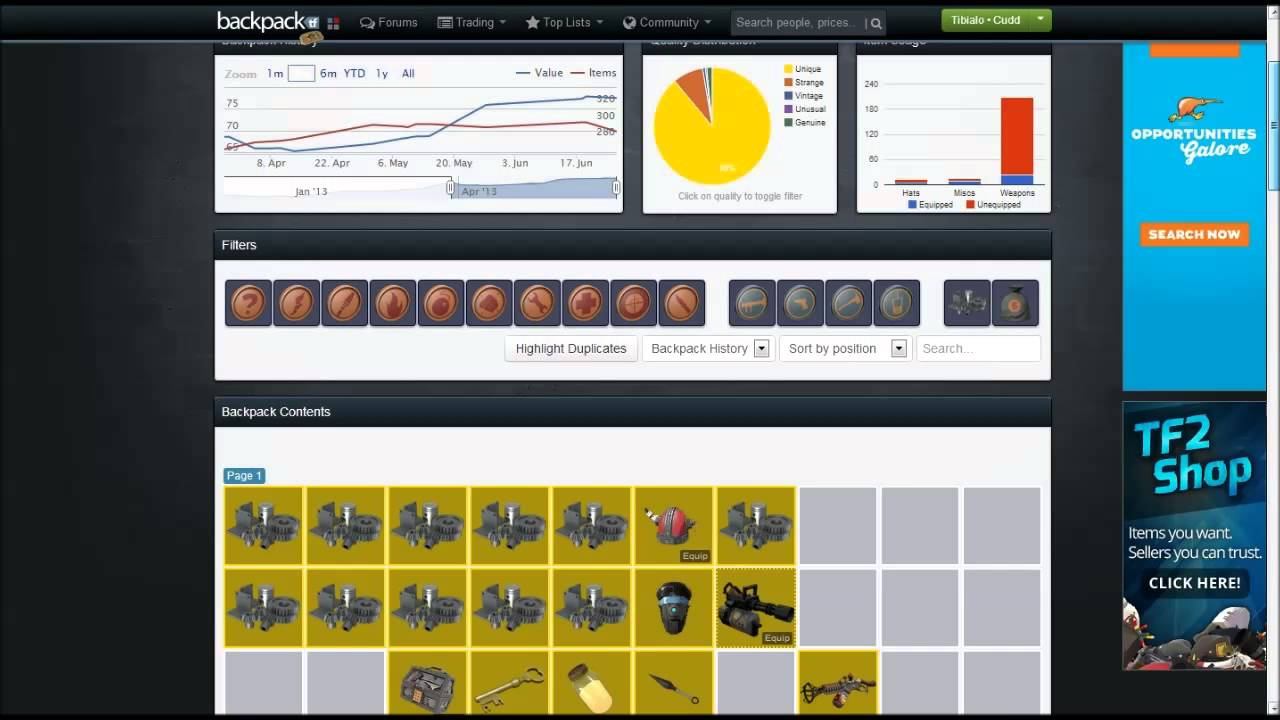Select the yellow jar item
The height and width of the screenshot is (720, 1280).
coord(592,685)
